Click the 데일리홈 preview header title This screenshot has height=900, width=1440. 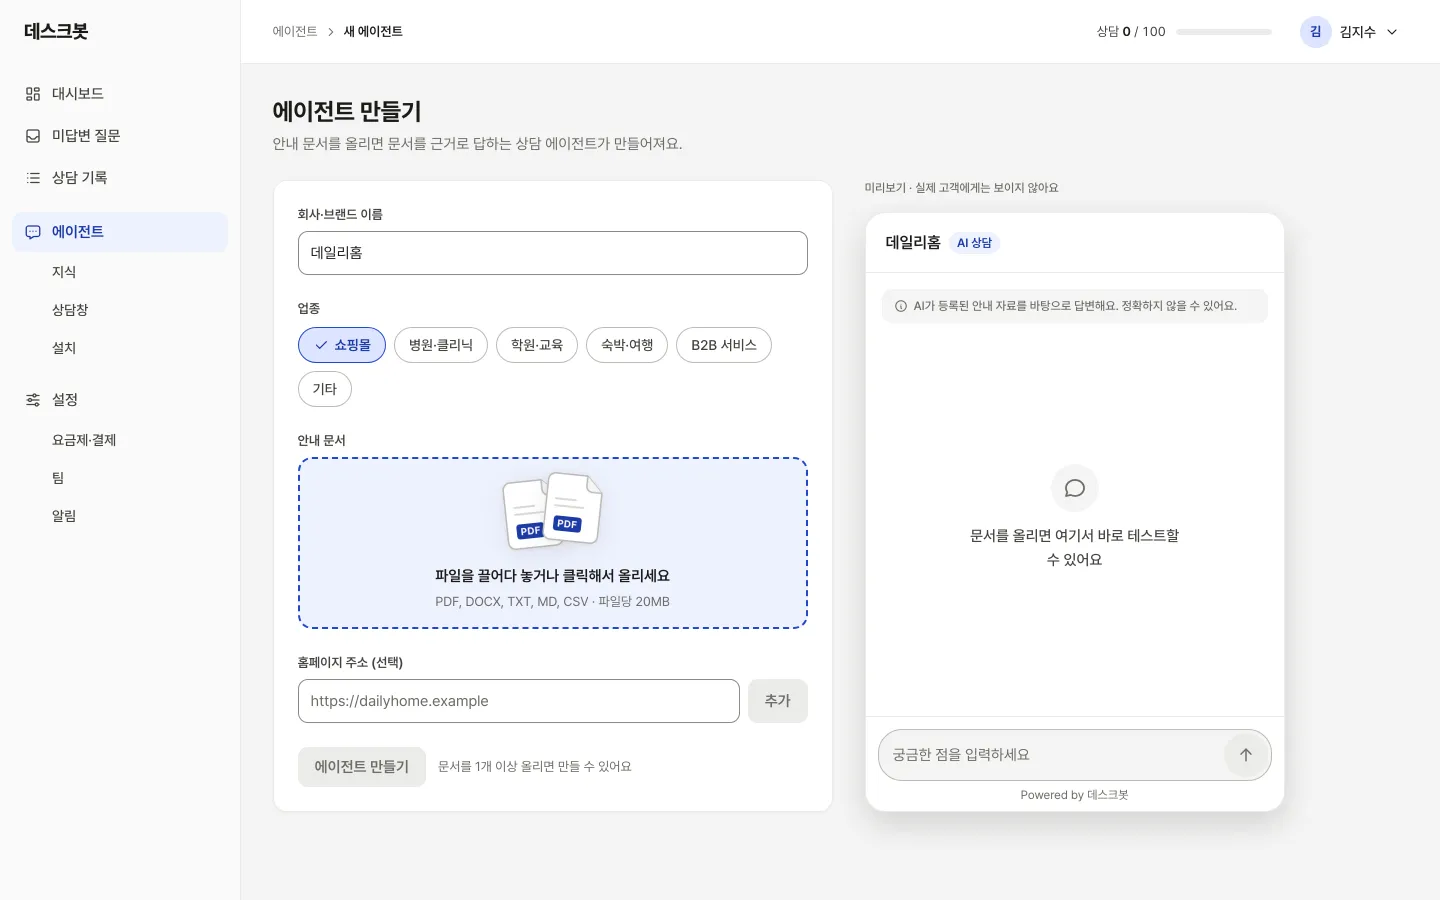(x=913, y=243)
